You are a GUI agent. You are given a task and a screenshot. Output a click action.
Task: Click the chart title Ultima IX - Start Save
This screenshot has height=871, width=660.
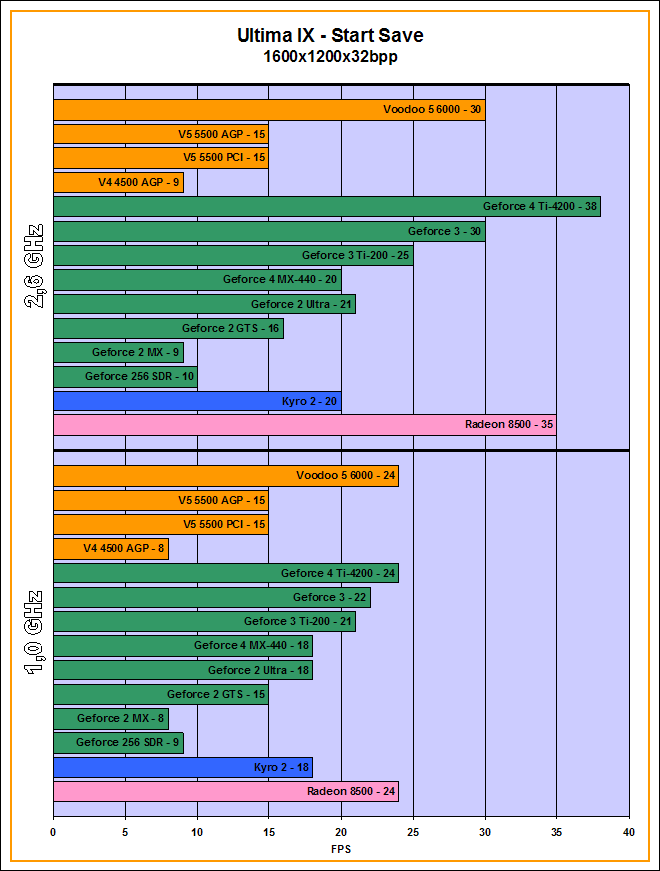(330, 36)
